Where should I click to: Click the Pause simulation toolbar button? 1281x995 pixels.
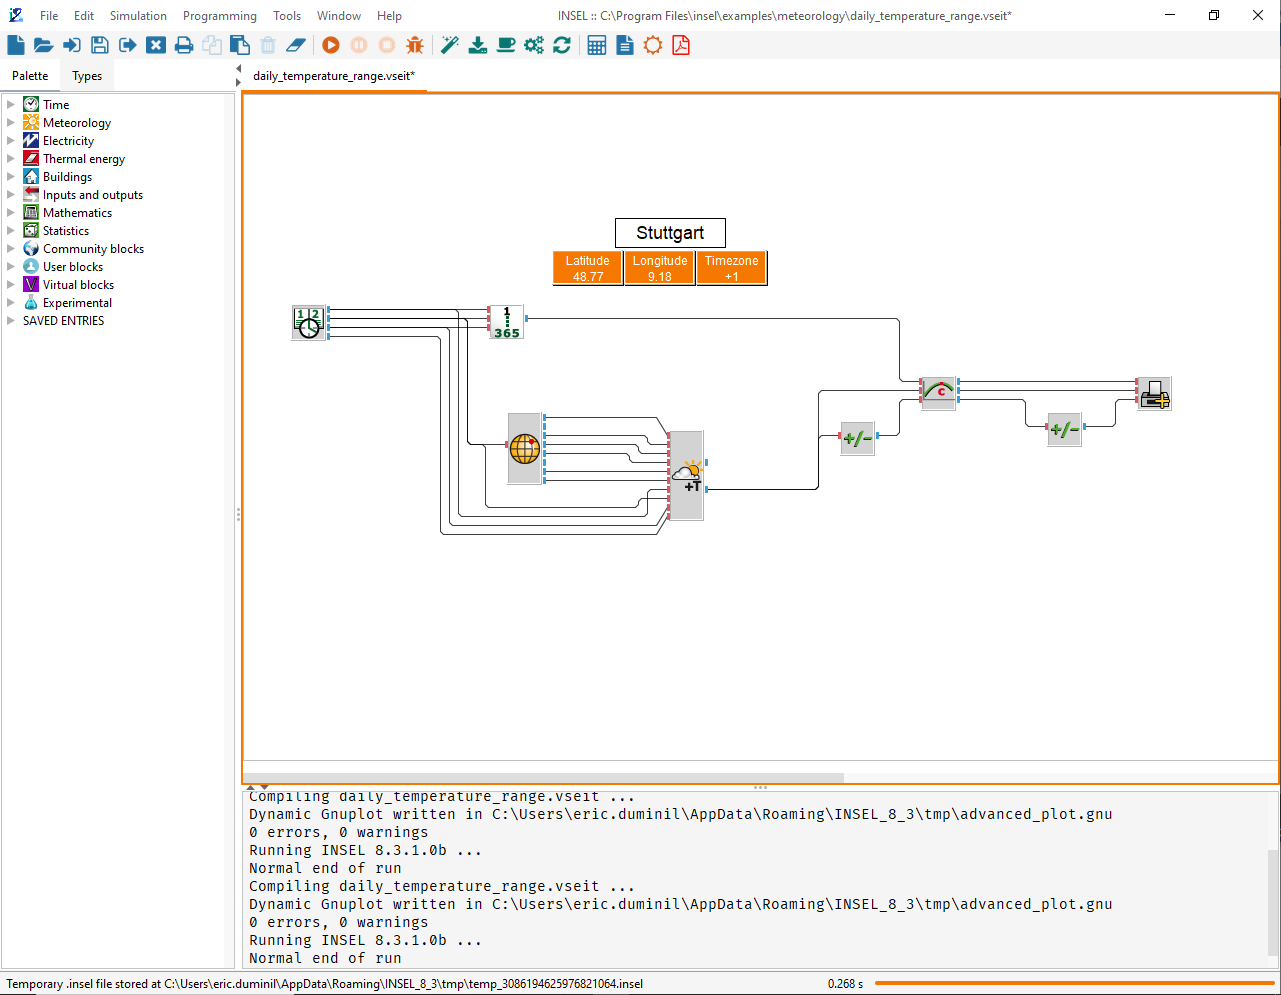pyautogui.click(x=359, y=45)
